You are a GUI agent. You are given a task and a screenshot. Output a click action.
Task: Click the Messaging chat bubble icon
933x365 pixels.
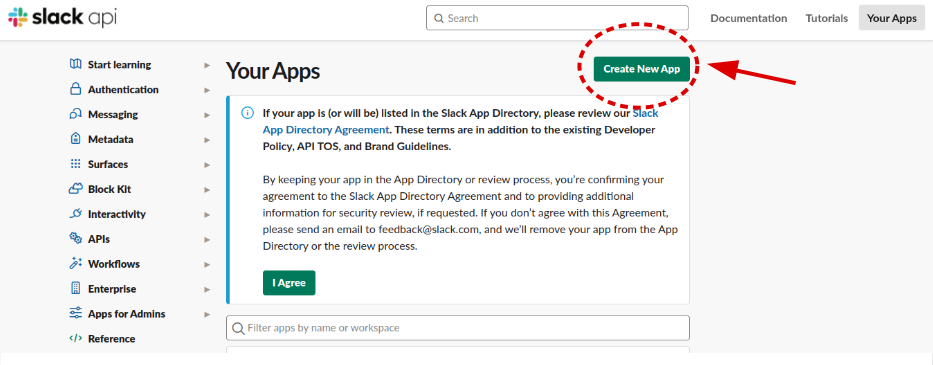(75, 114)
